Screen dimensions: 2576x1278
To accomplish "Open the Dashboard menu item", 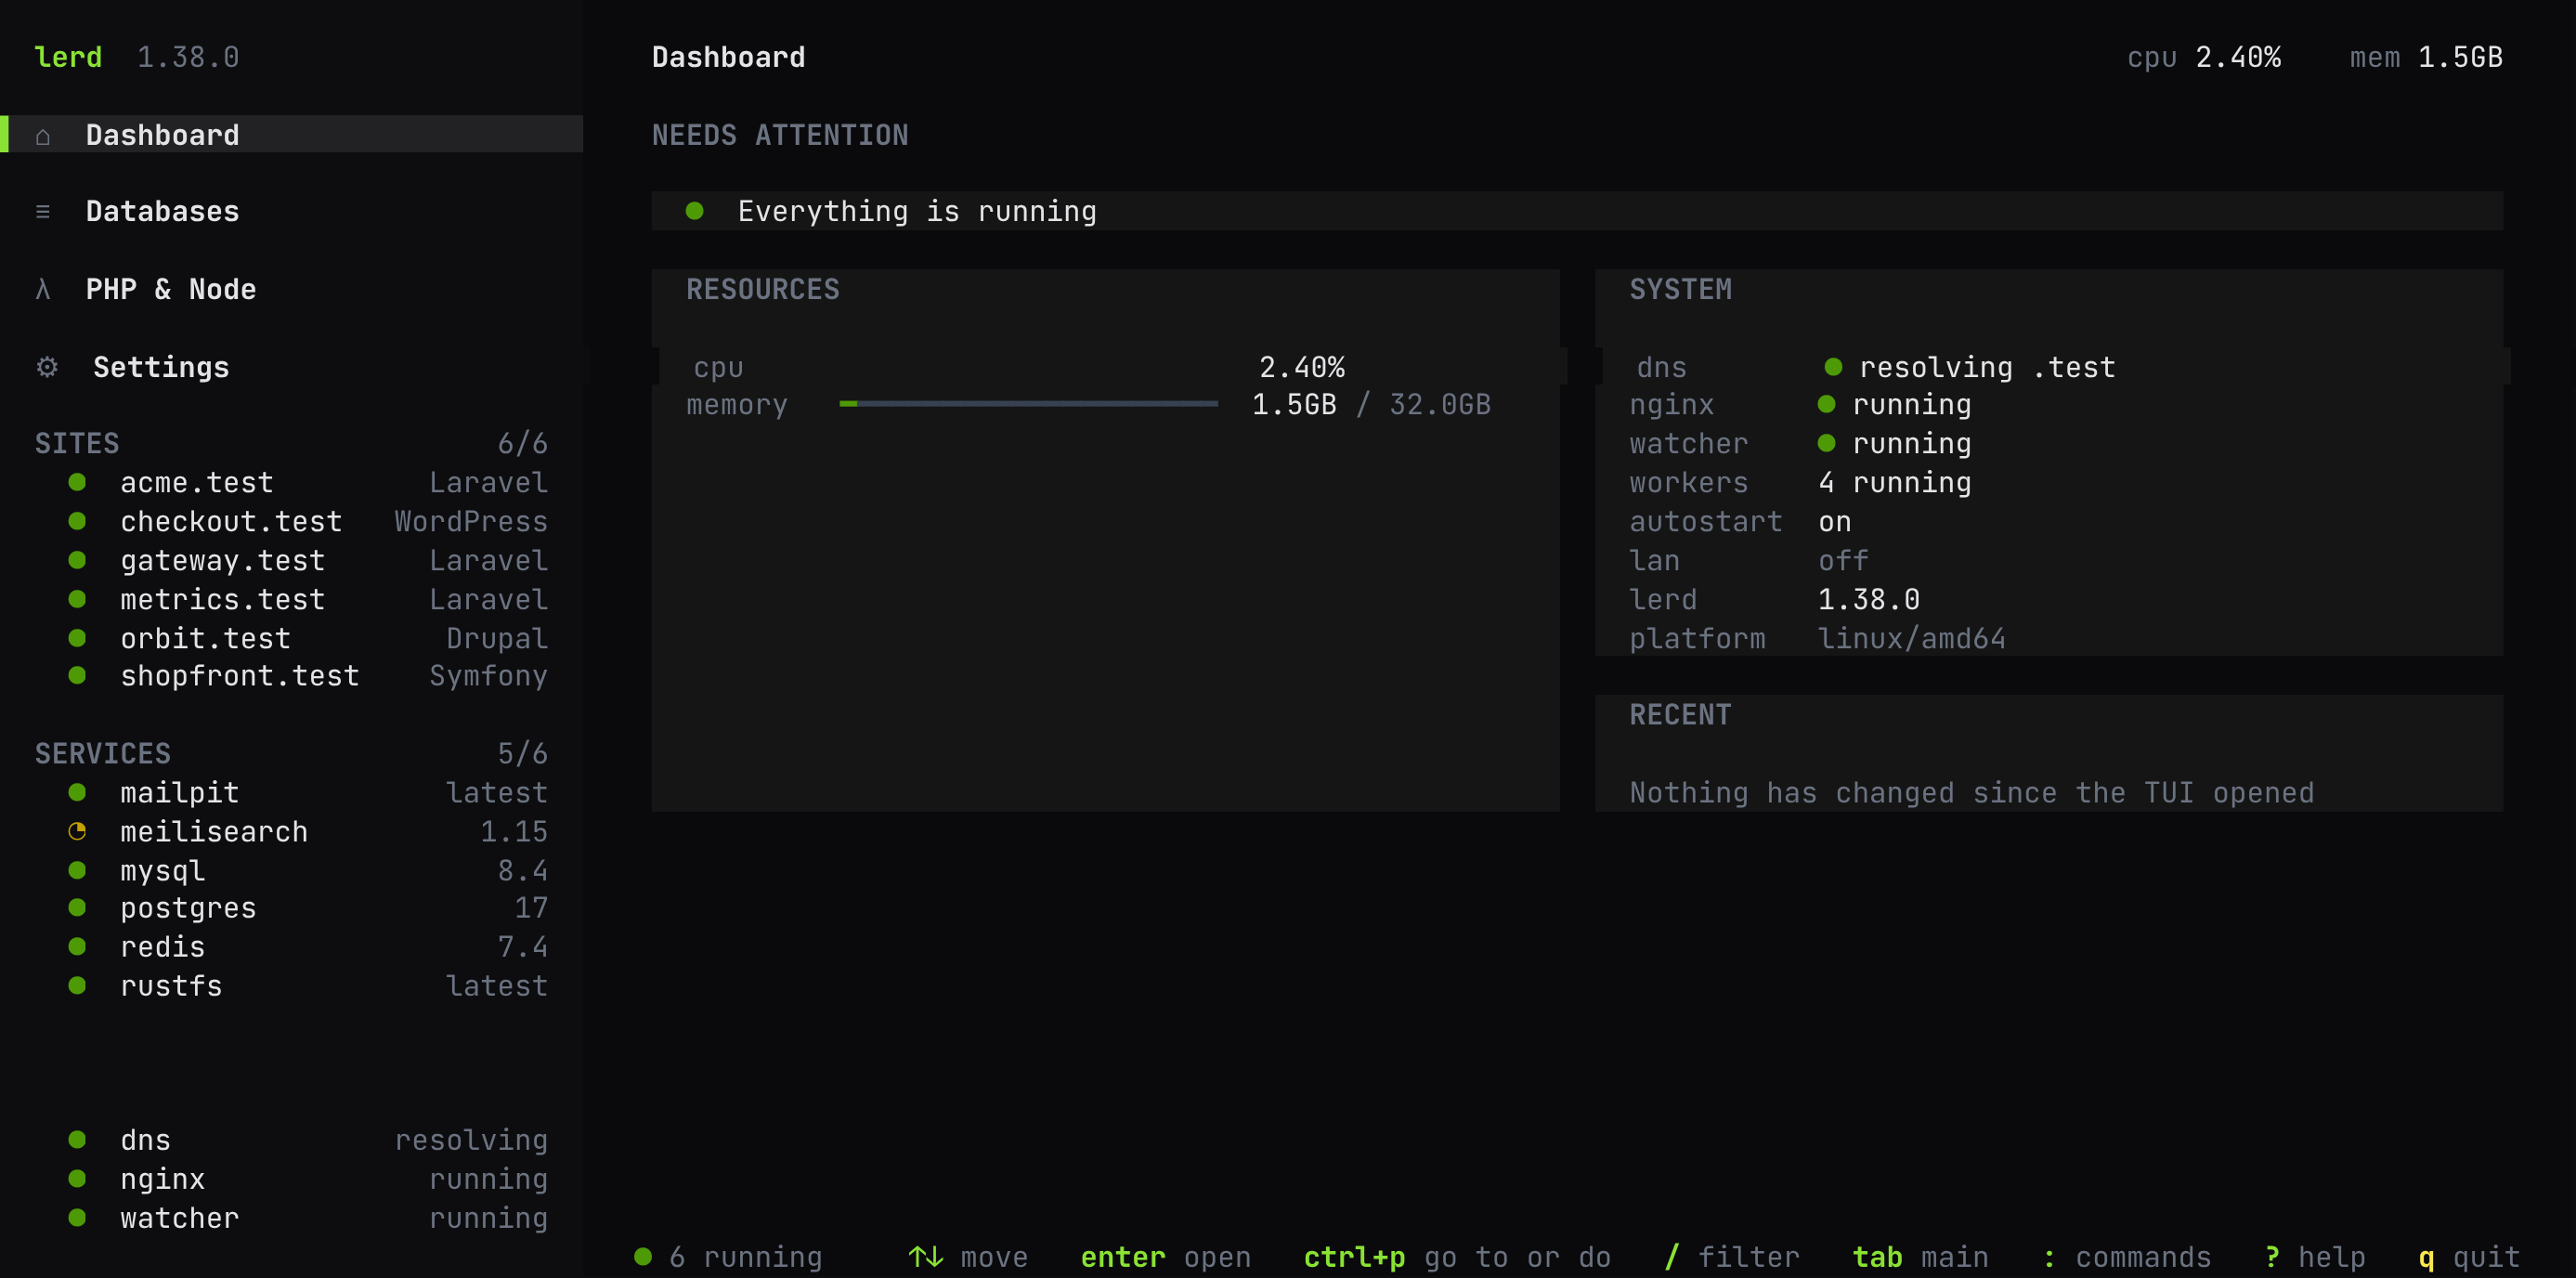I will 292,135.
